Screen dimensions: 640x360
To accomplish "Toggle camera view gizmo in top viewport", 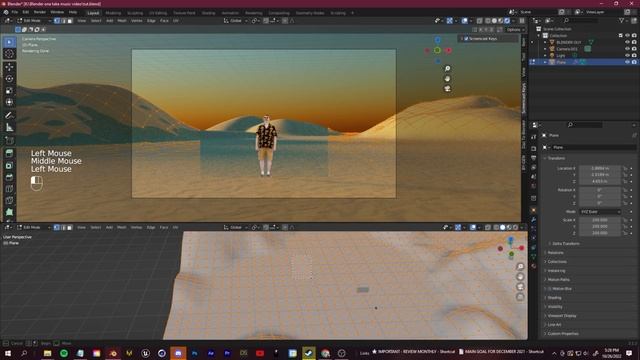I will pos(447,88).
